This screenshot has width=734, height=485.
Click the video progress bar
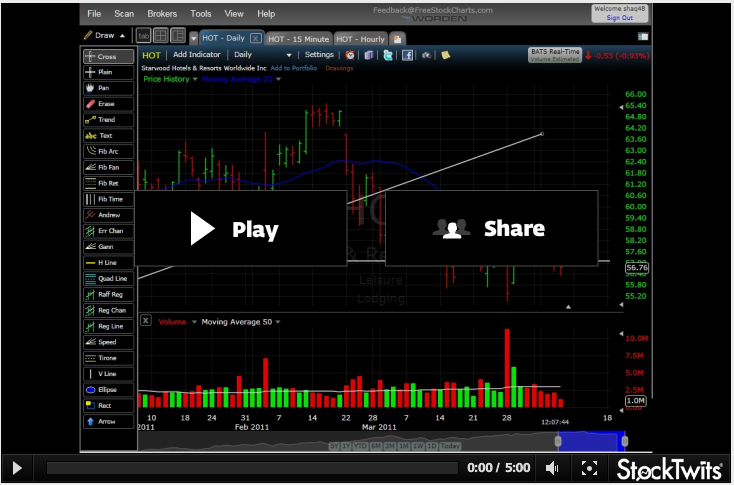[x=252, y=468]
